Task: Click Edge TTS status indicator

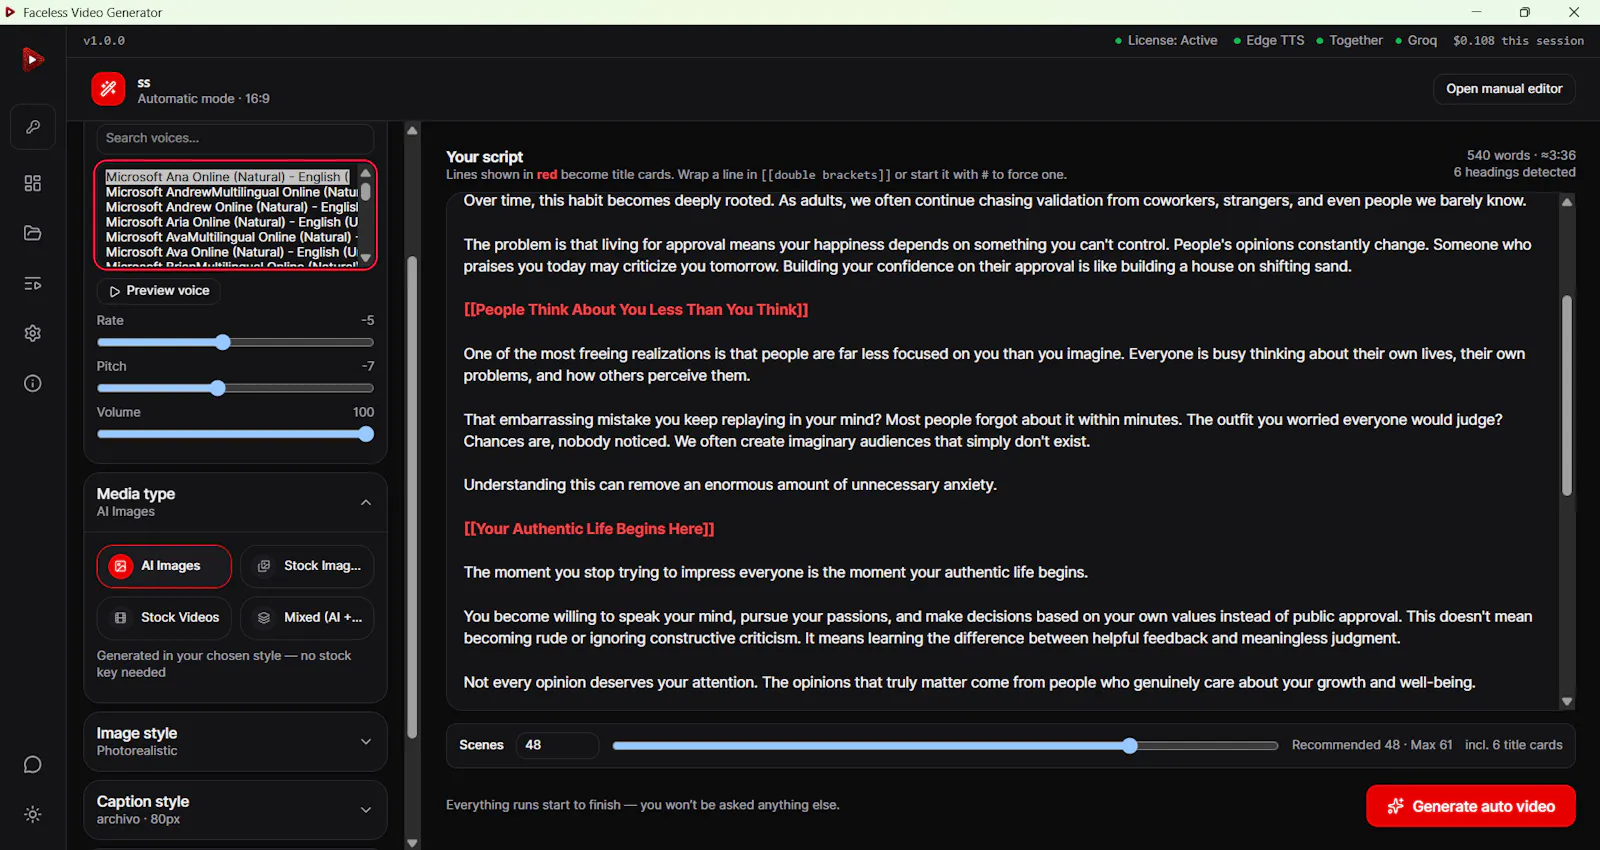Action: [1269, 41]
